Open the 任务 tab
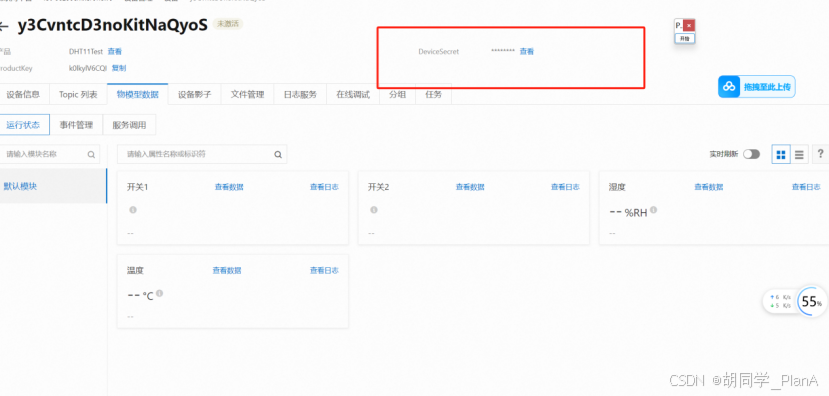The image size is (829, 396). point(434,95)
